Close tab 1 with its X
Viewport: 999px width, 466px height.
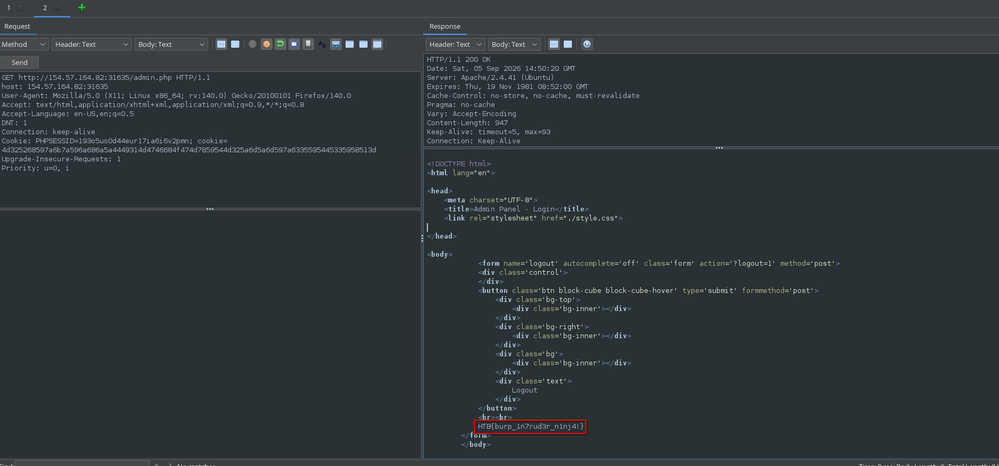tap(20, 8)
